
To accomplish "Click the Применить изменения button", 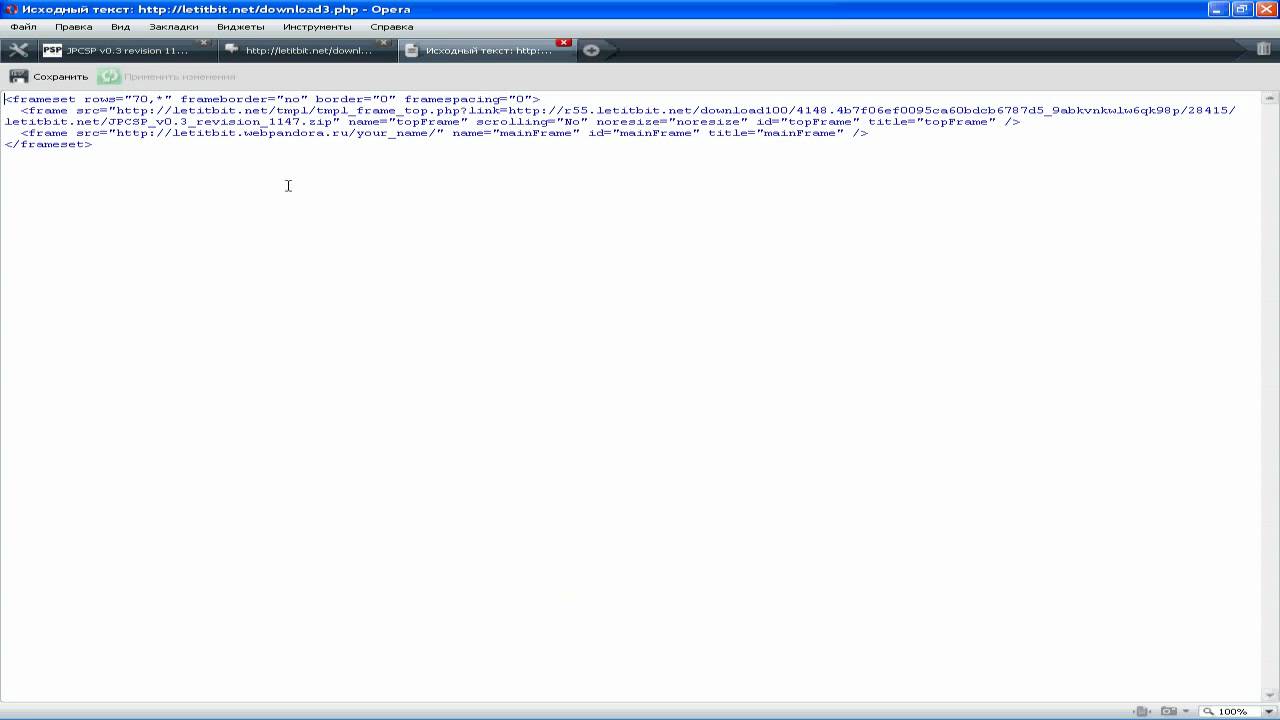I will coord(167,76).
